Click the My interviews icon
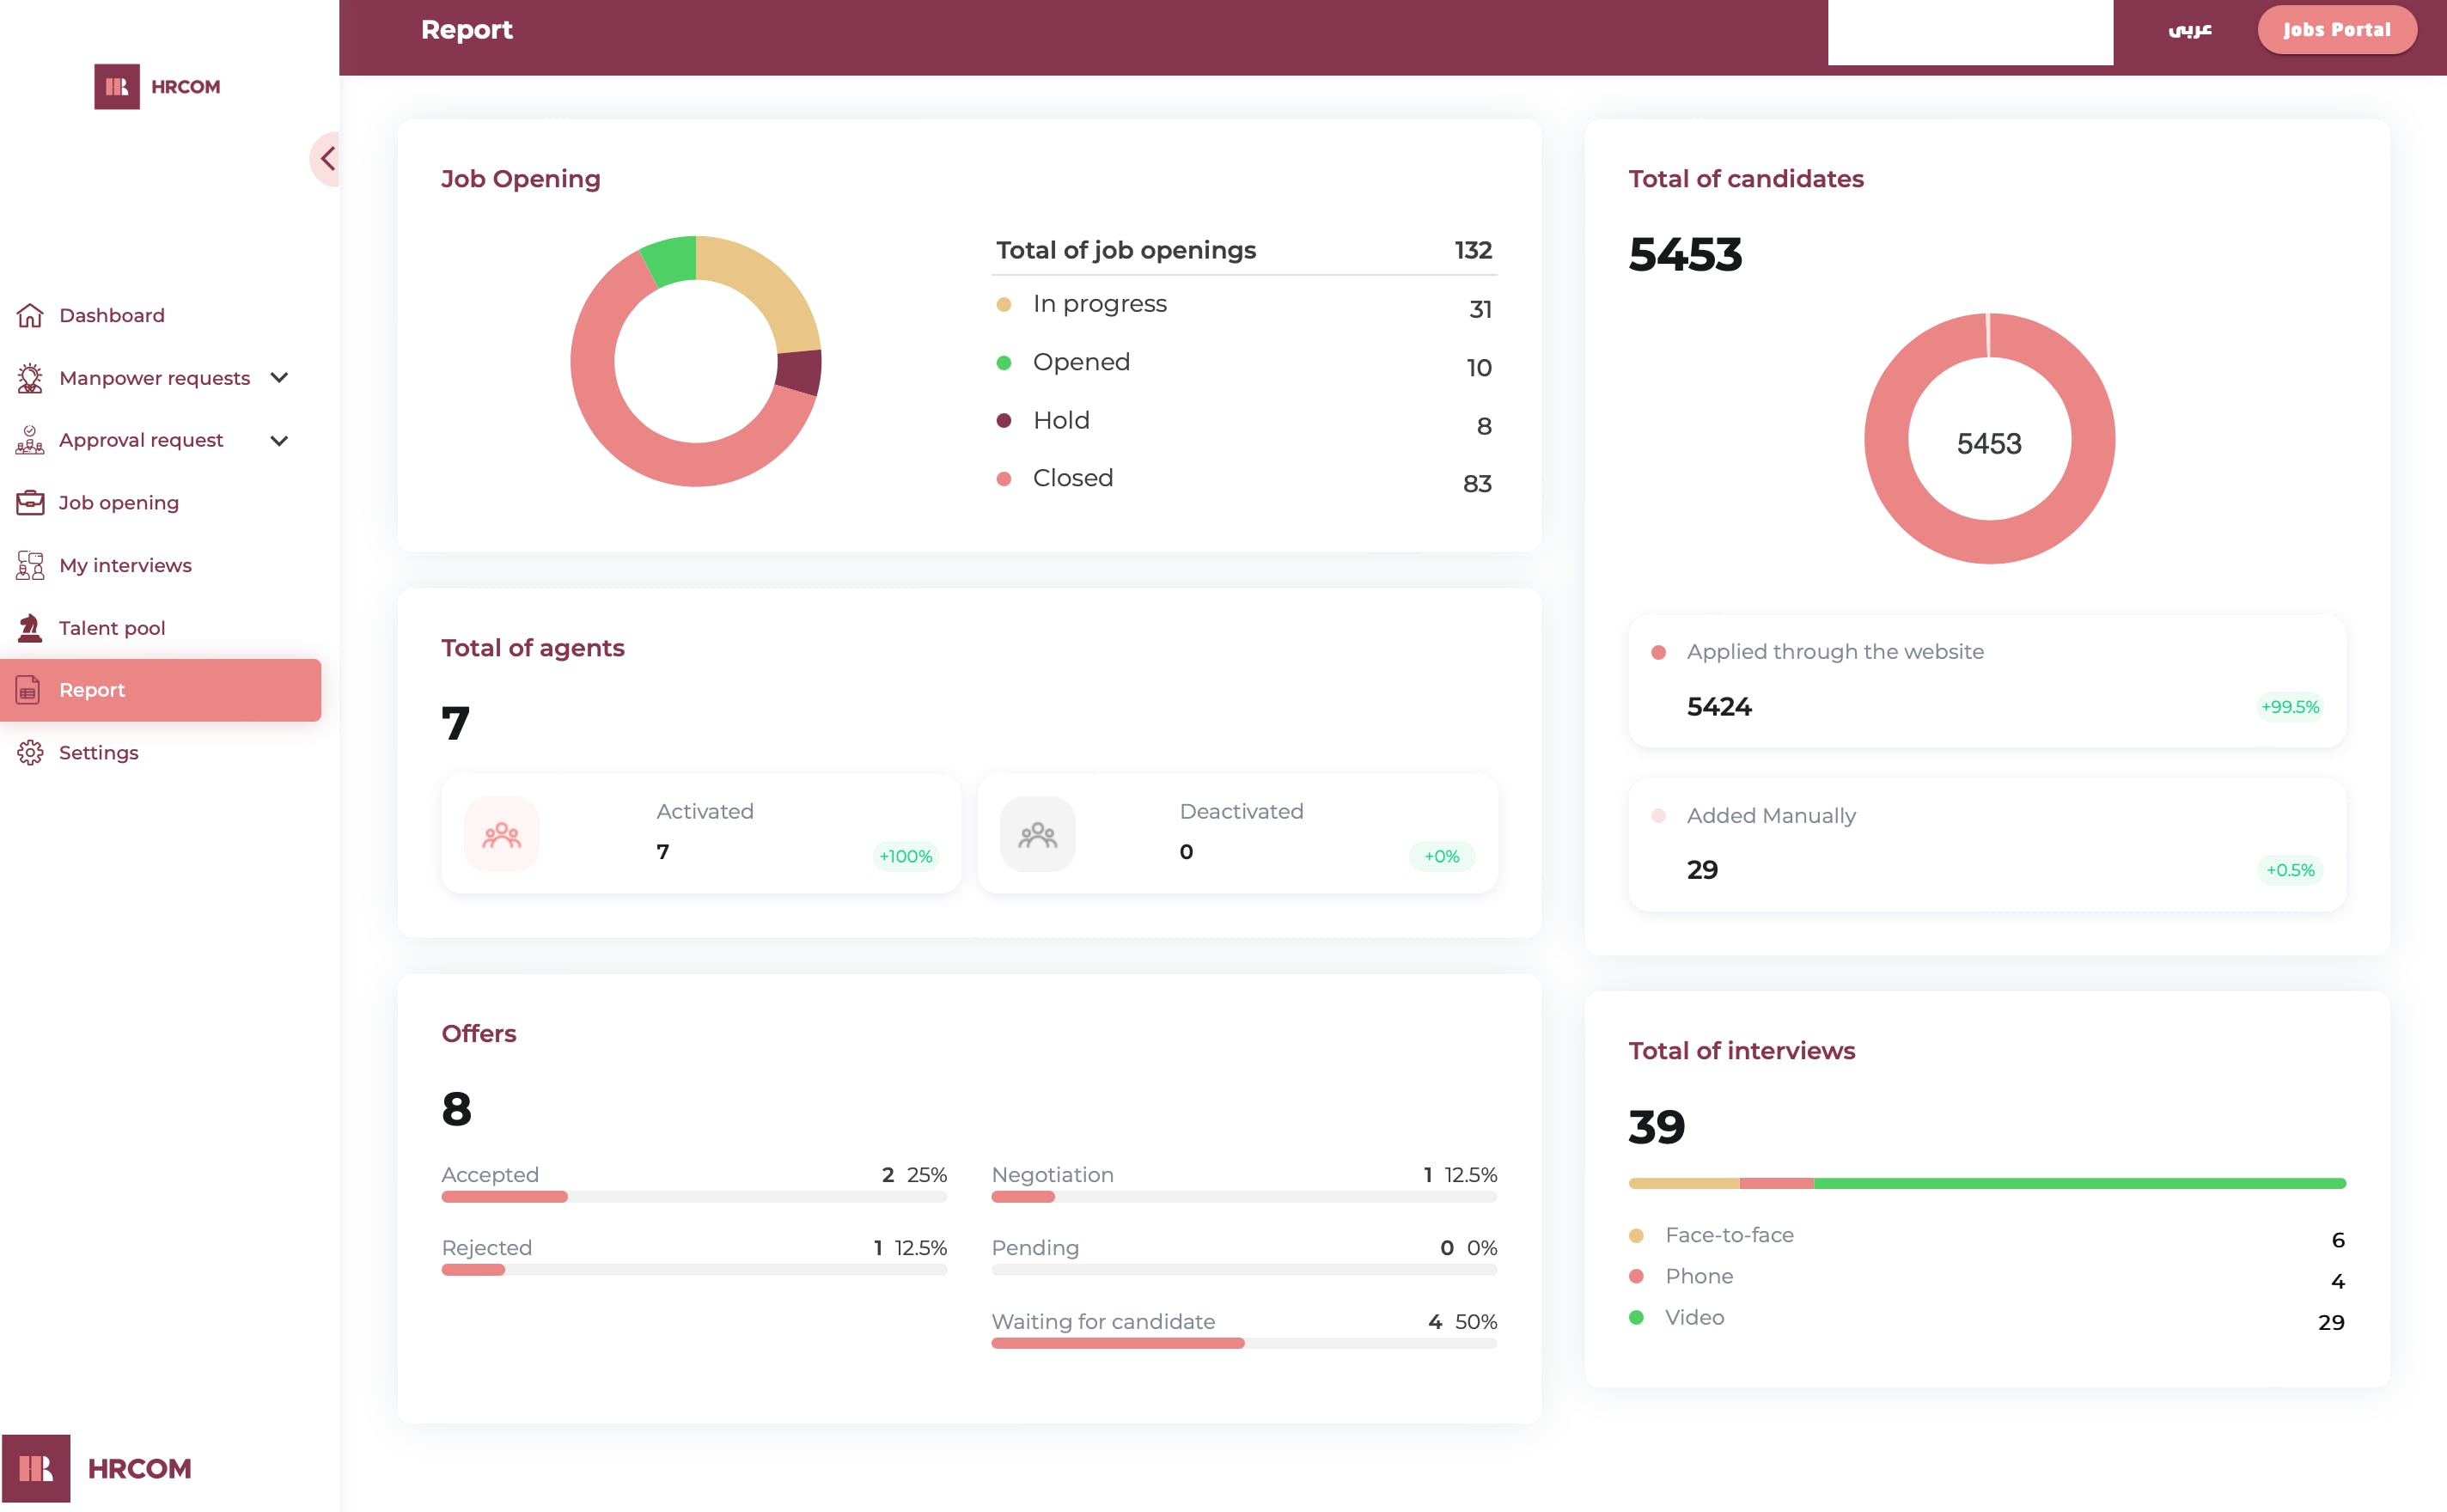The image size is (2447, 1512). [30, 565]
